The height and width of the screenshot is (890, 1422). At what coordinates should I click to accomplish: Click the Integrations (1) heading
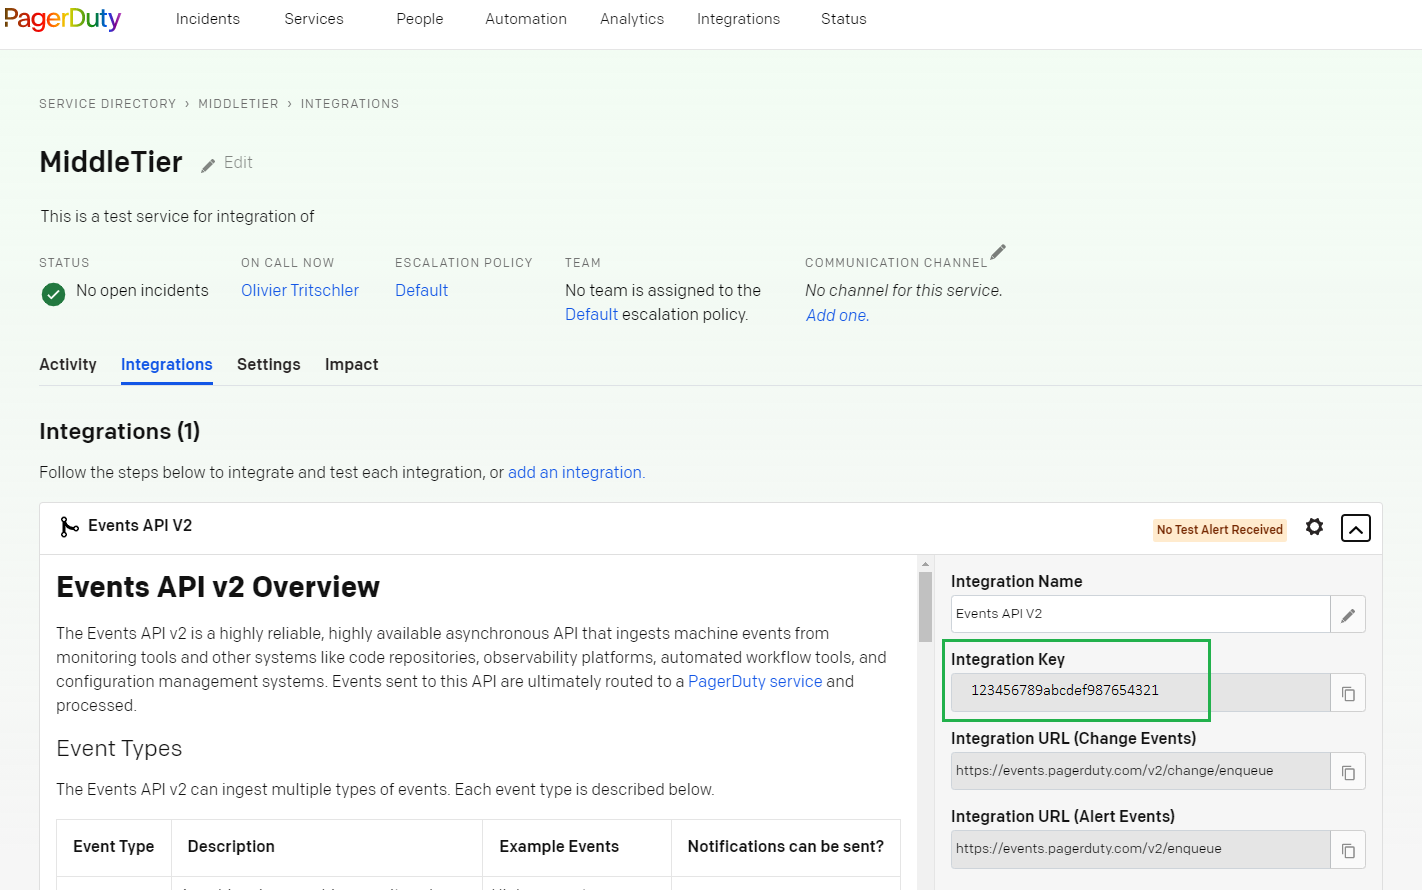pos(120,432)
